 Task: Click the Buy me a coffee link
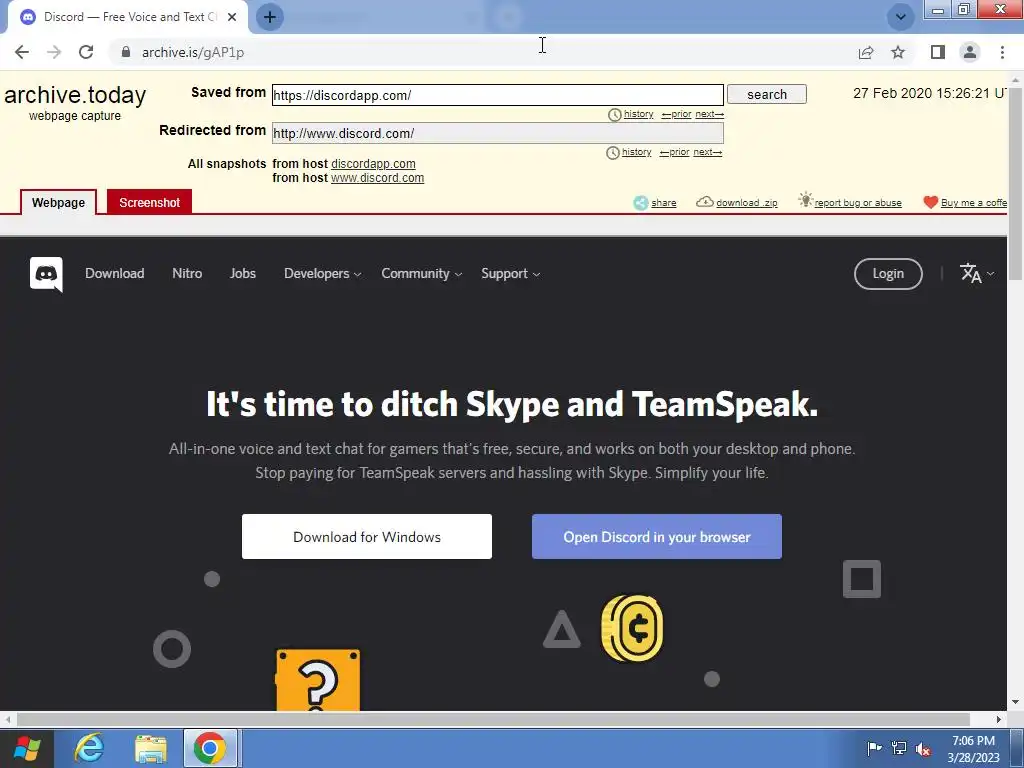[974, 203]
